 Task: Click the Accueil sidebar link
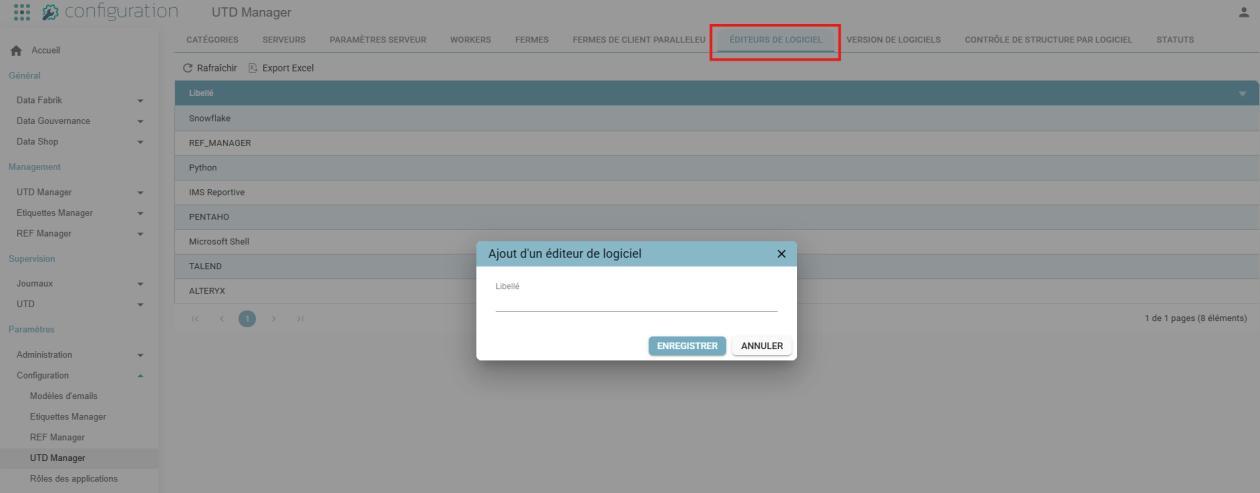[x=46, y=51]
